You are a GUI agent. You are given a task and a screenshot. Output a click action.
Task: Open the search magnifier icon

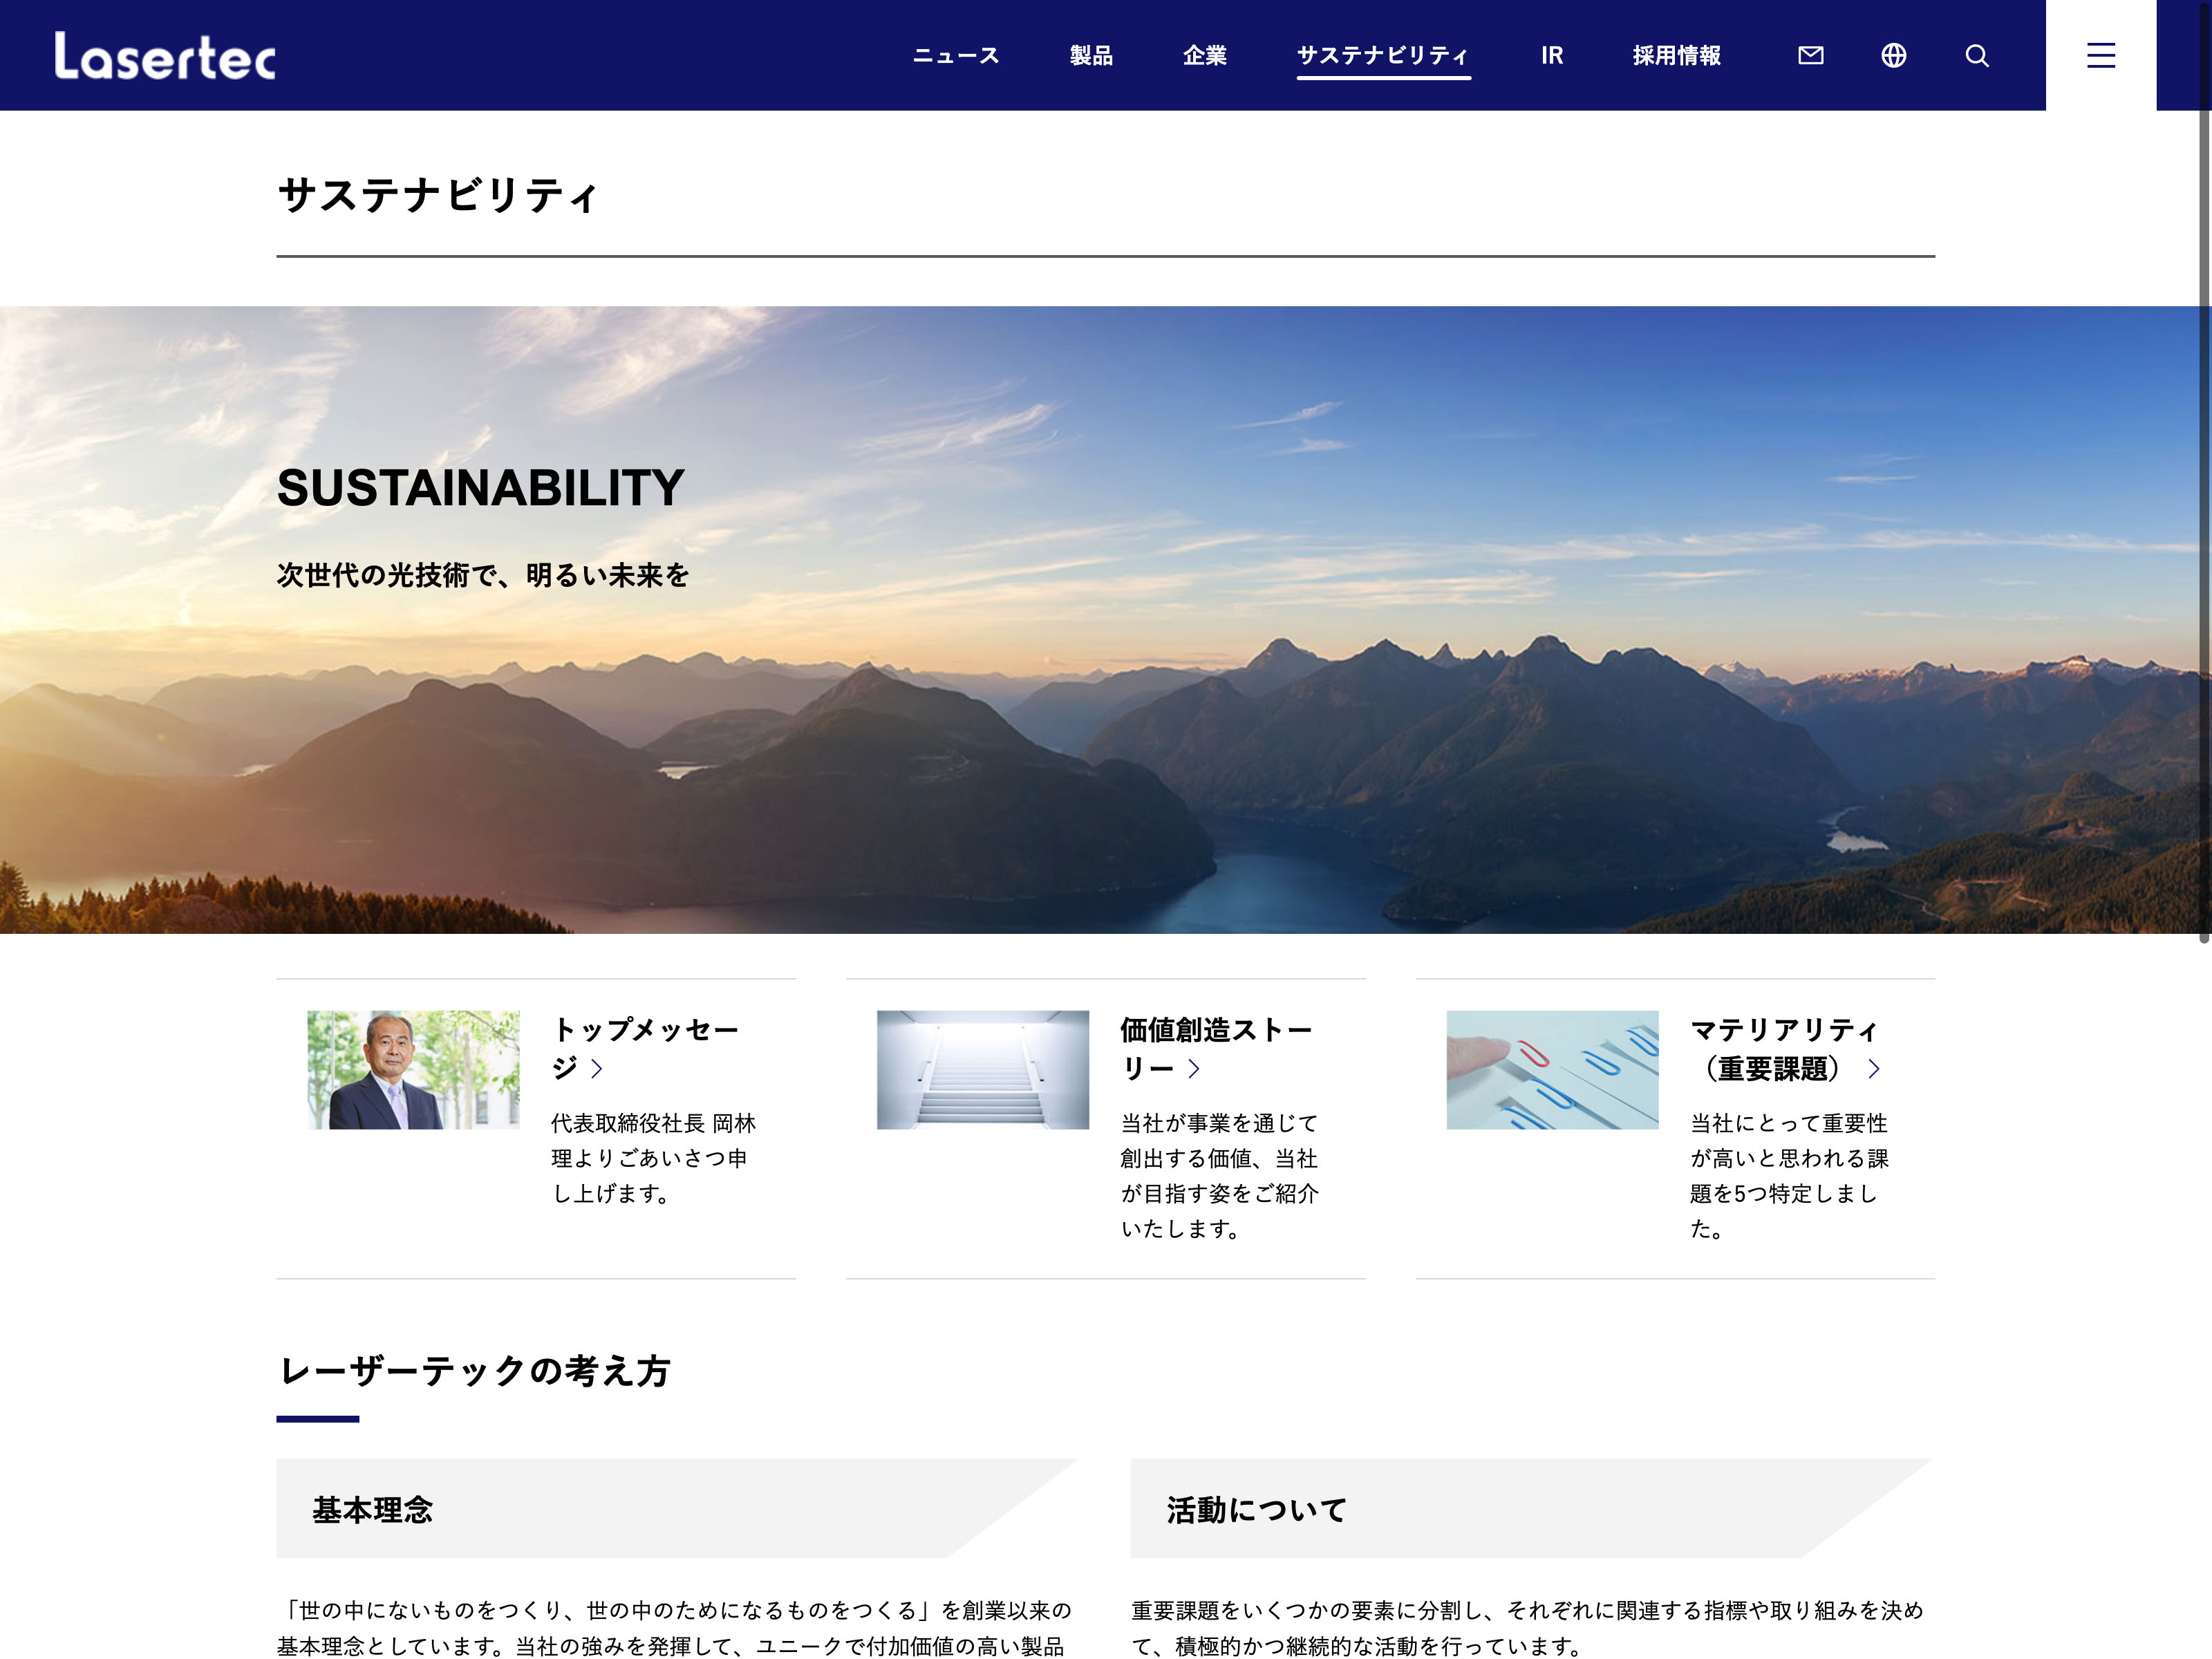[1976, 56]
